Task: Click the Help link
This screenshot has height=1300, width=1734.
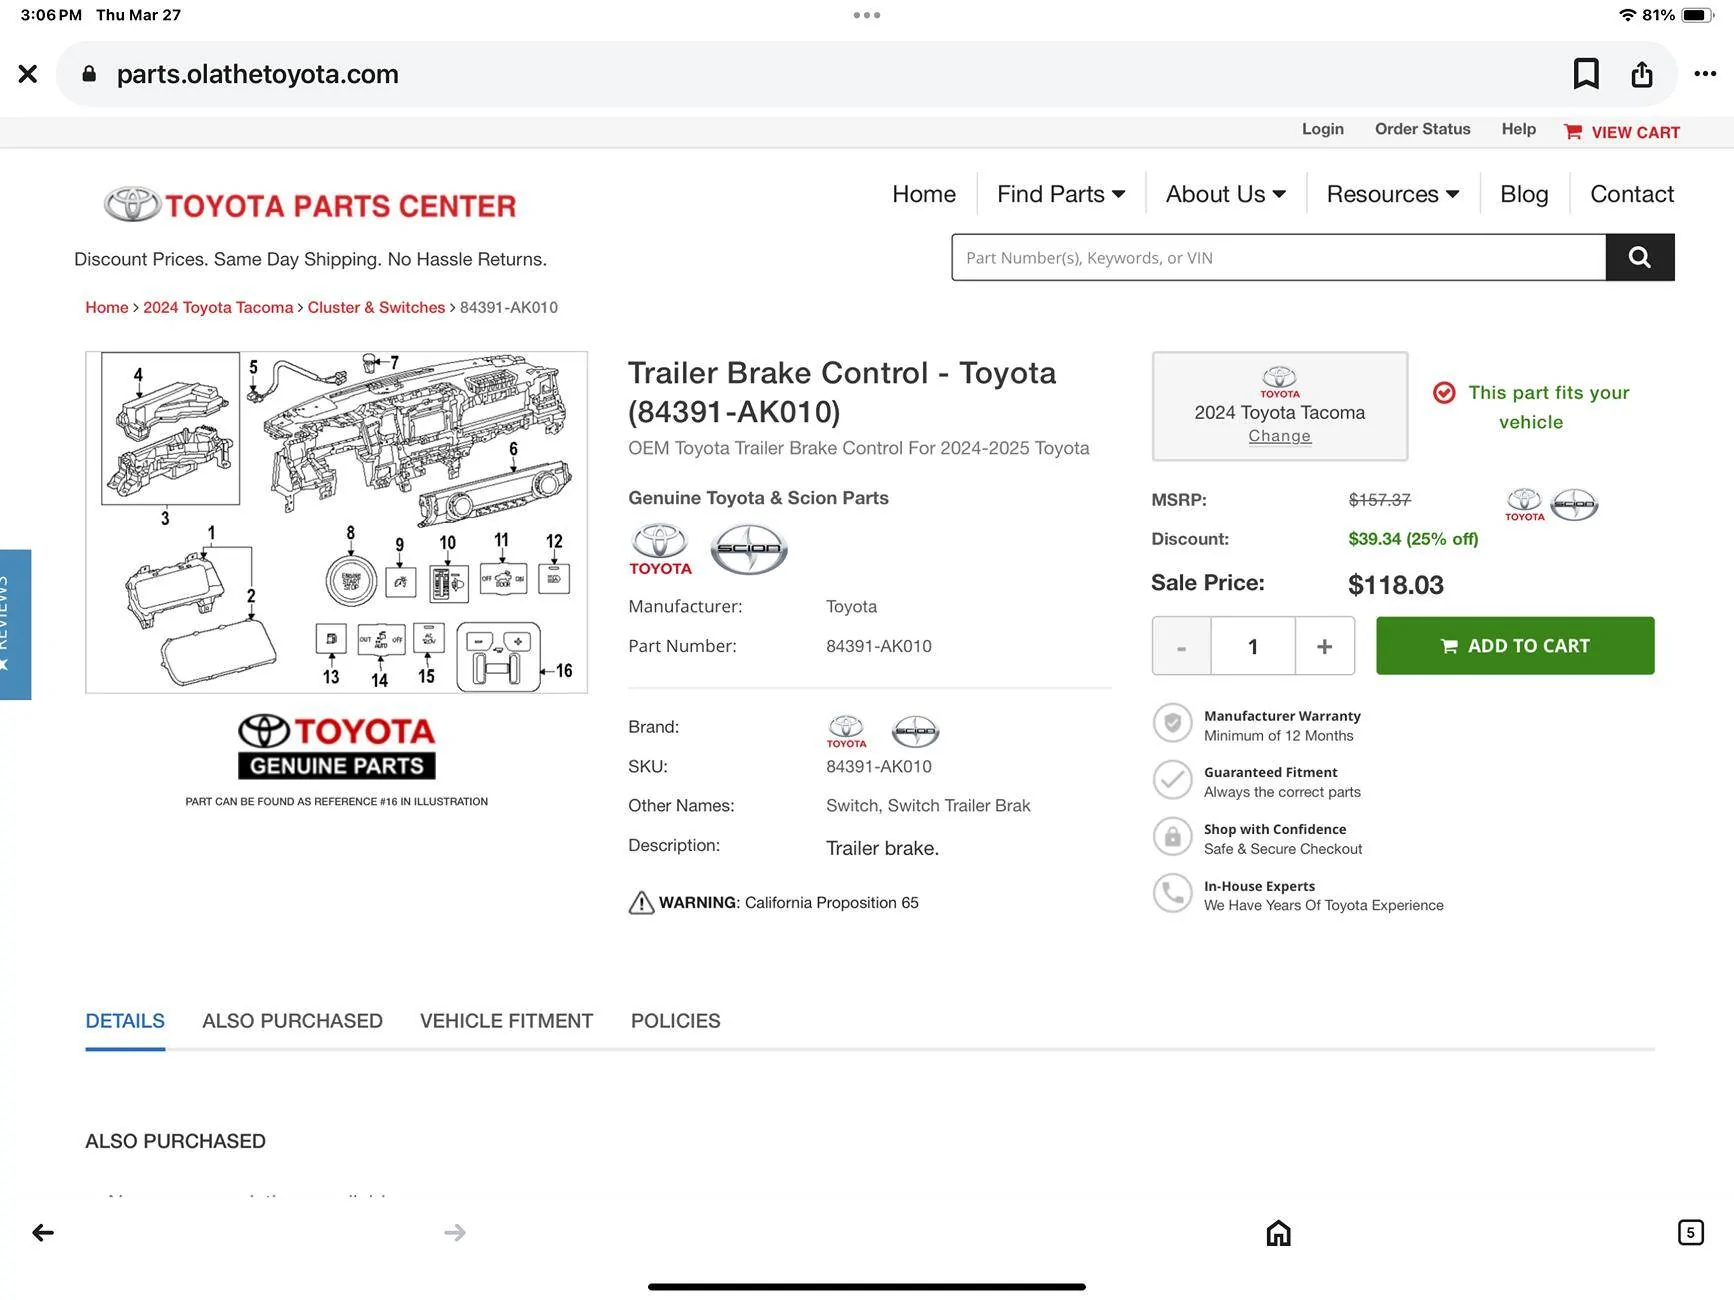Action: [1518, 129]
